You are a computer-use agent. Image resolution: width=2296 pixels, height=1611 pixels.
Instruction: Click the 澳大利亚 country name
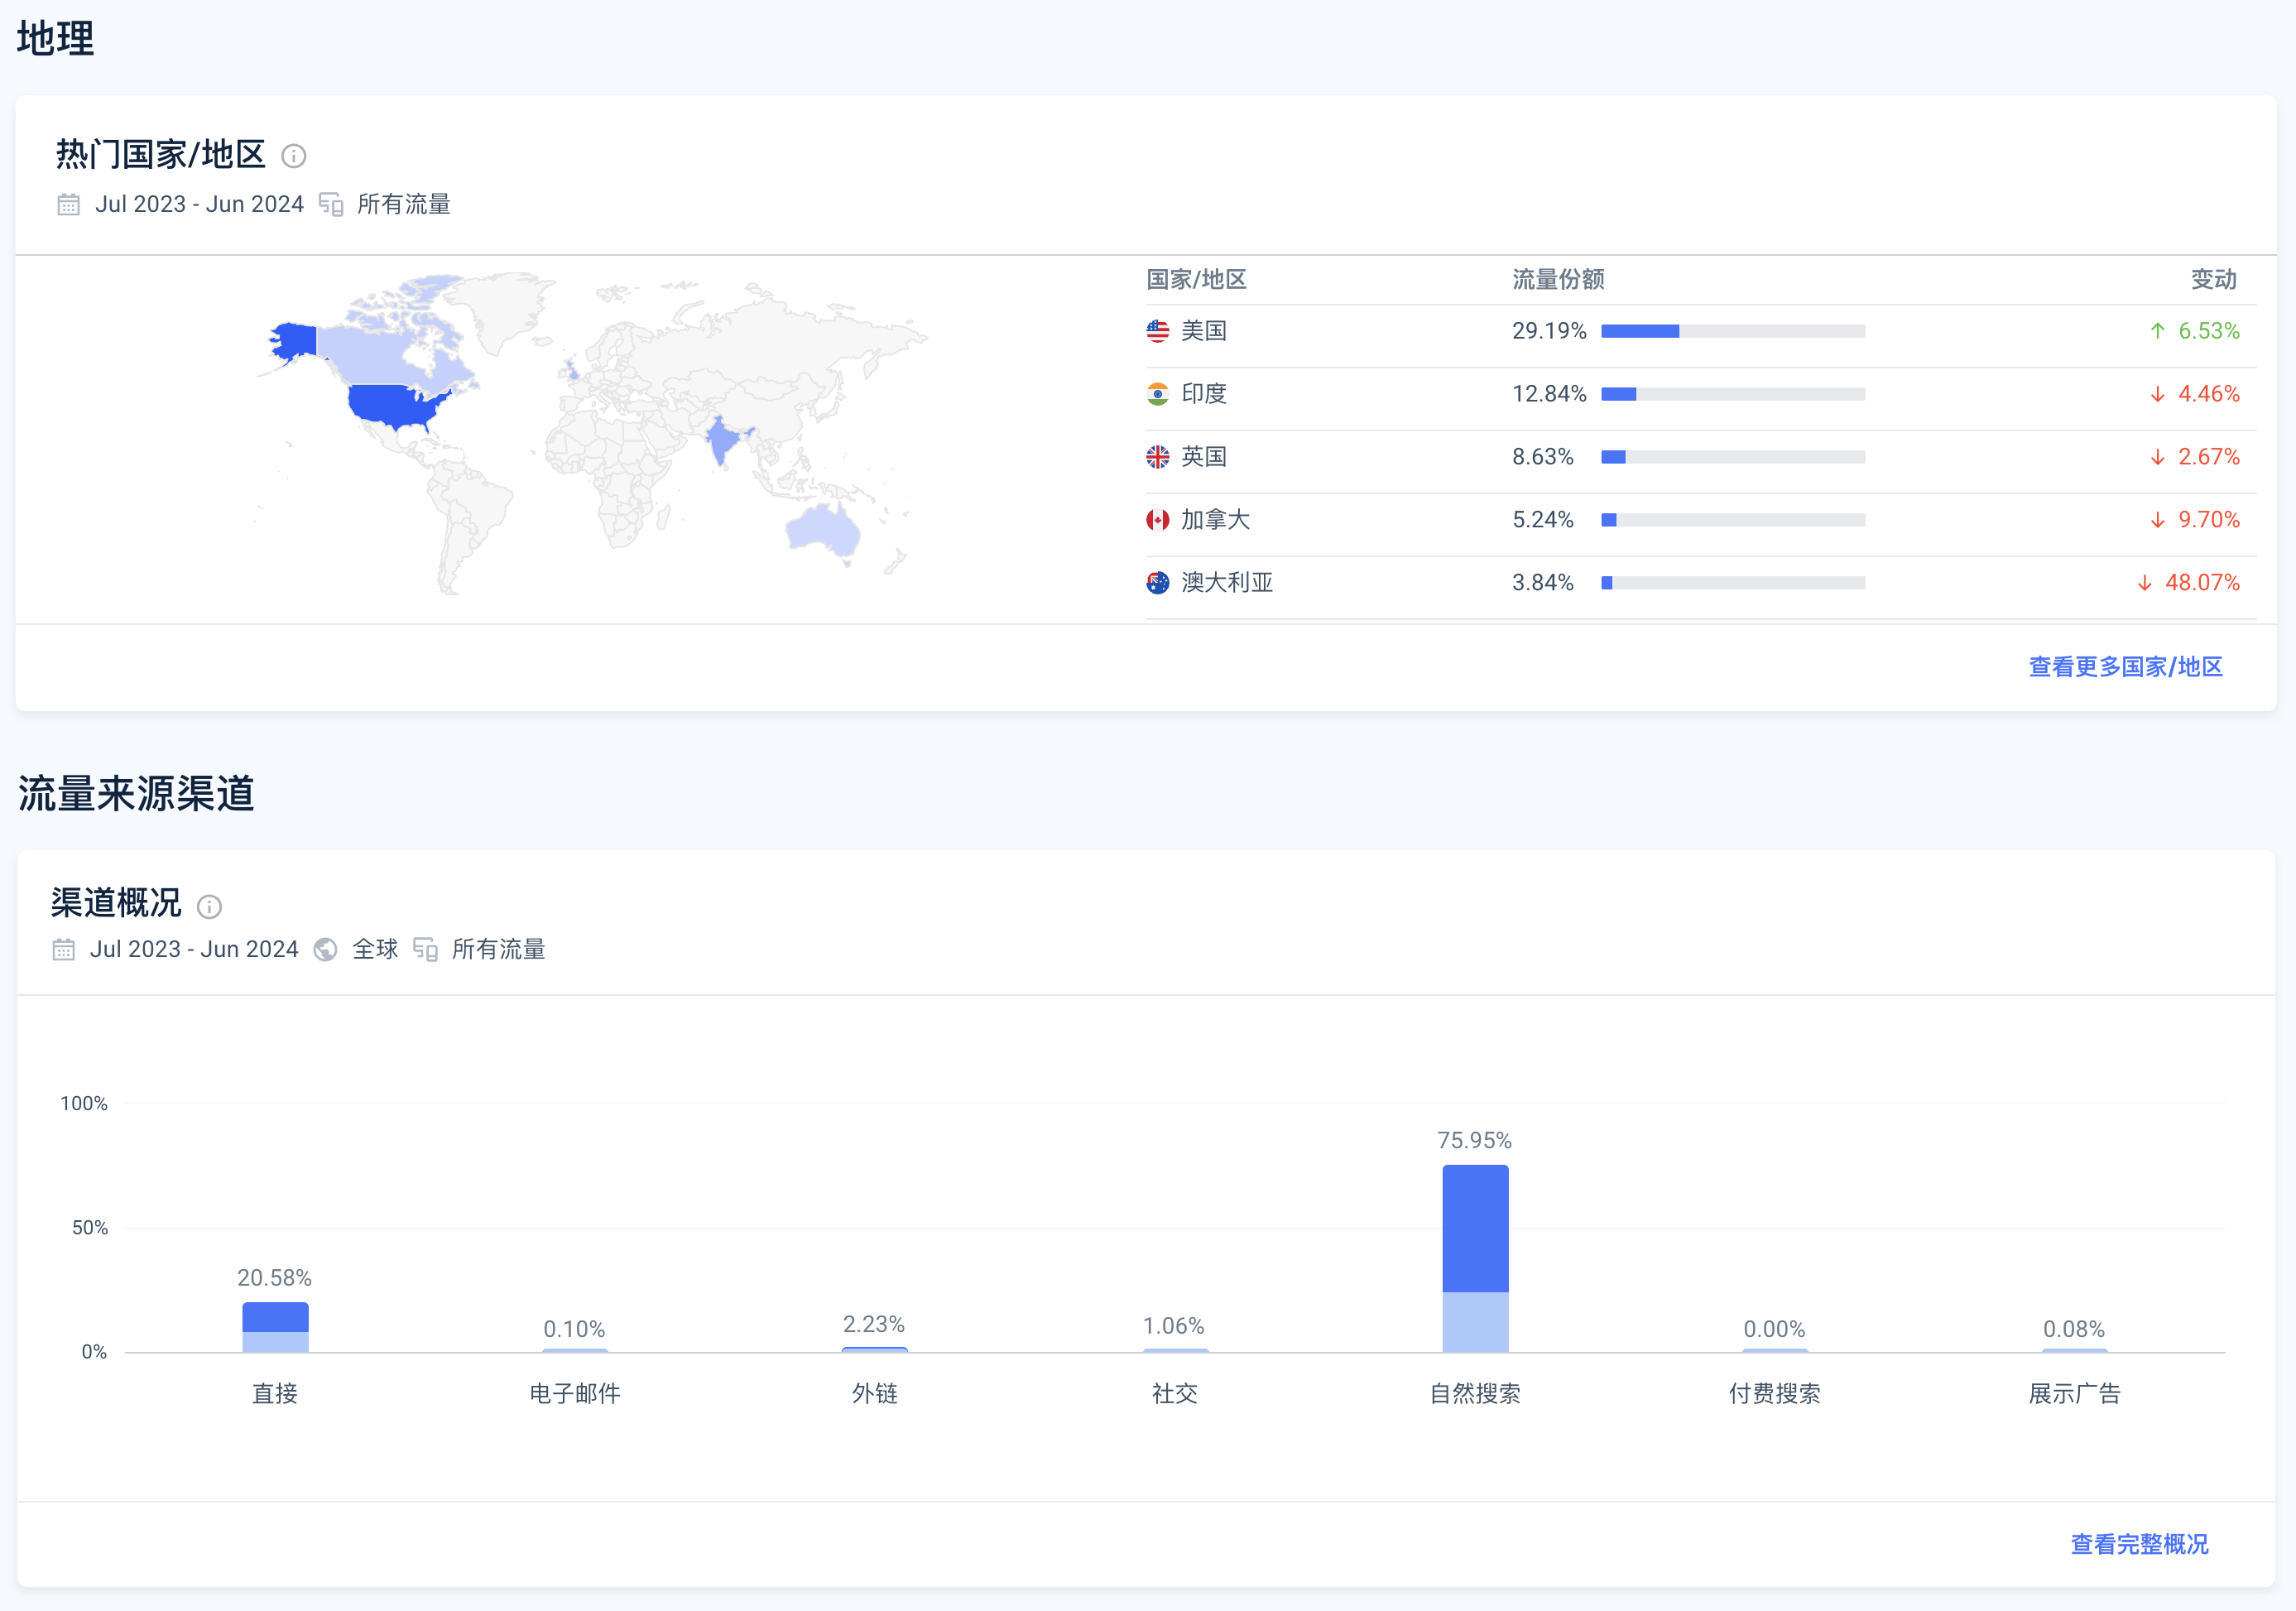point(1227,583)
